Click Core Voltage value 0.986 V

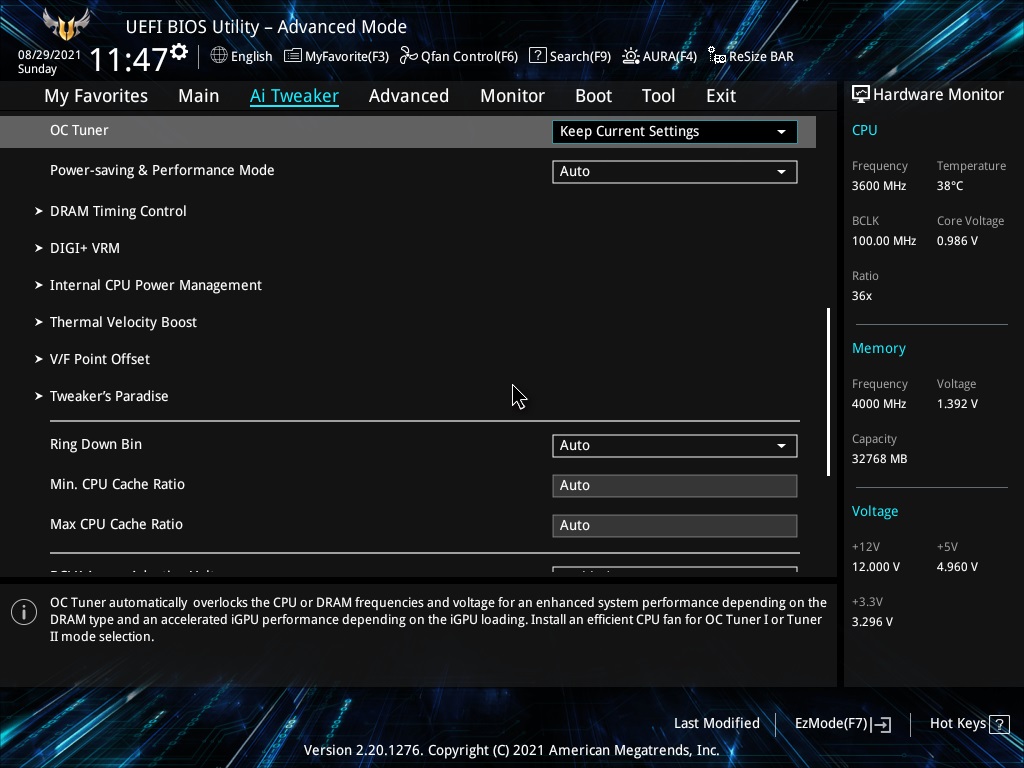click(957, 241)
